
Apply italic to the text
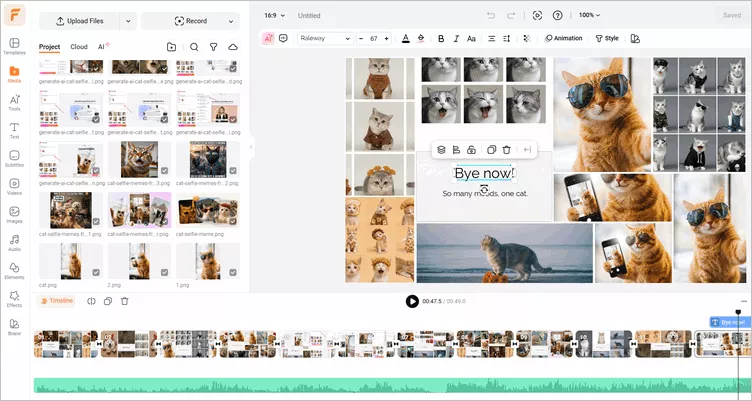click(x=456, y=38)
